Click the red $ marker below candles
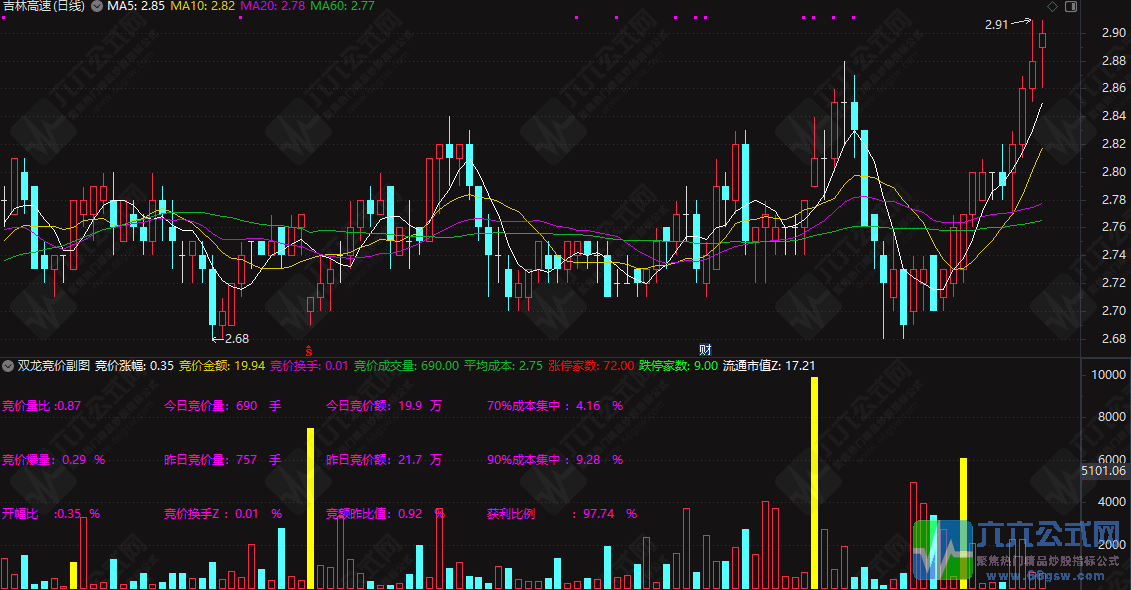This screenshot has width=1131, height=590. (309, 350)
